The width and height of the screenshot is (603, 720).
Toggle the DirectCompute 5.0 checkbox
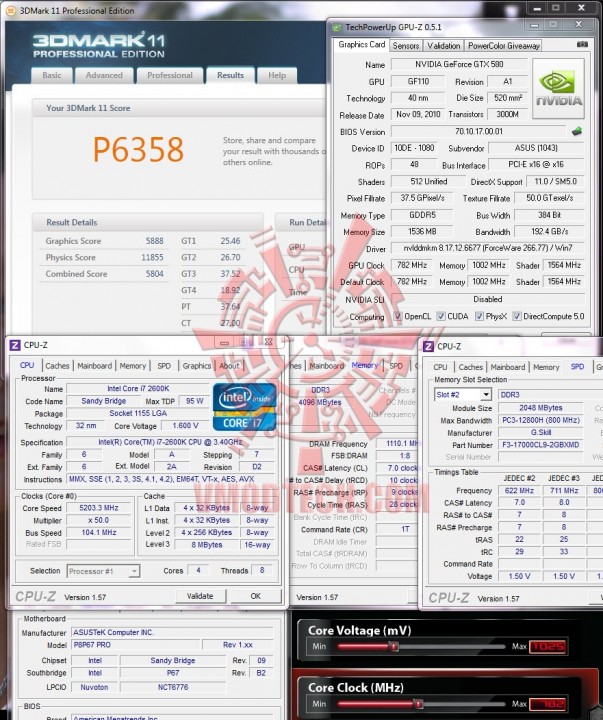click(517, 316)
